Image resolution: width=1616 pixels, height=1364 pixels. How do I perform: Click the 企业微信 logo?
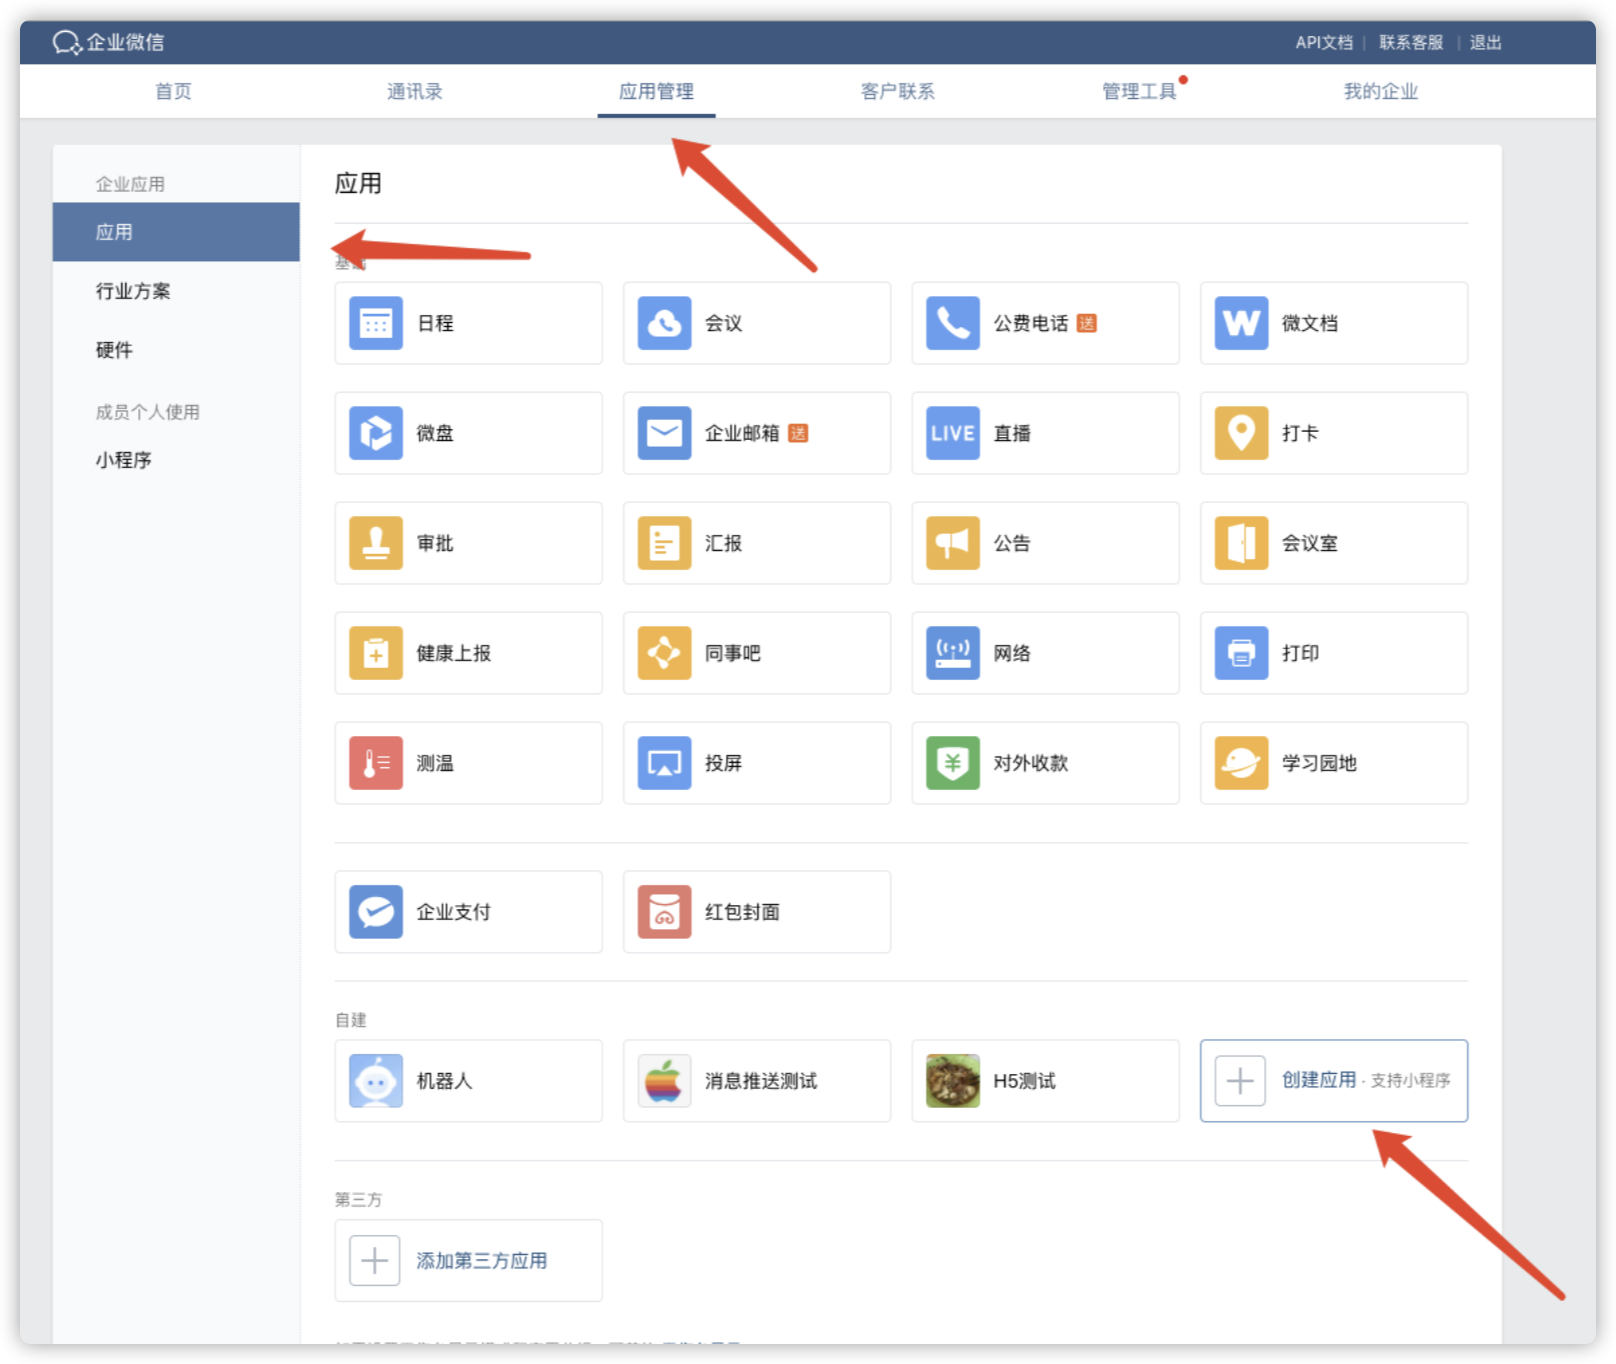pyautogui.click(x=108, y=42)
